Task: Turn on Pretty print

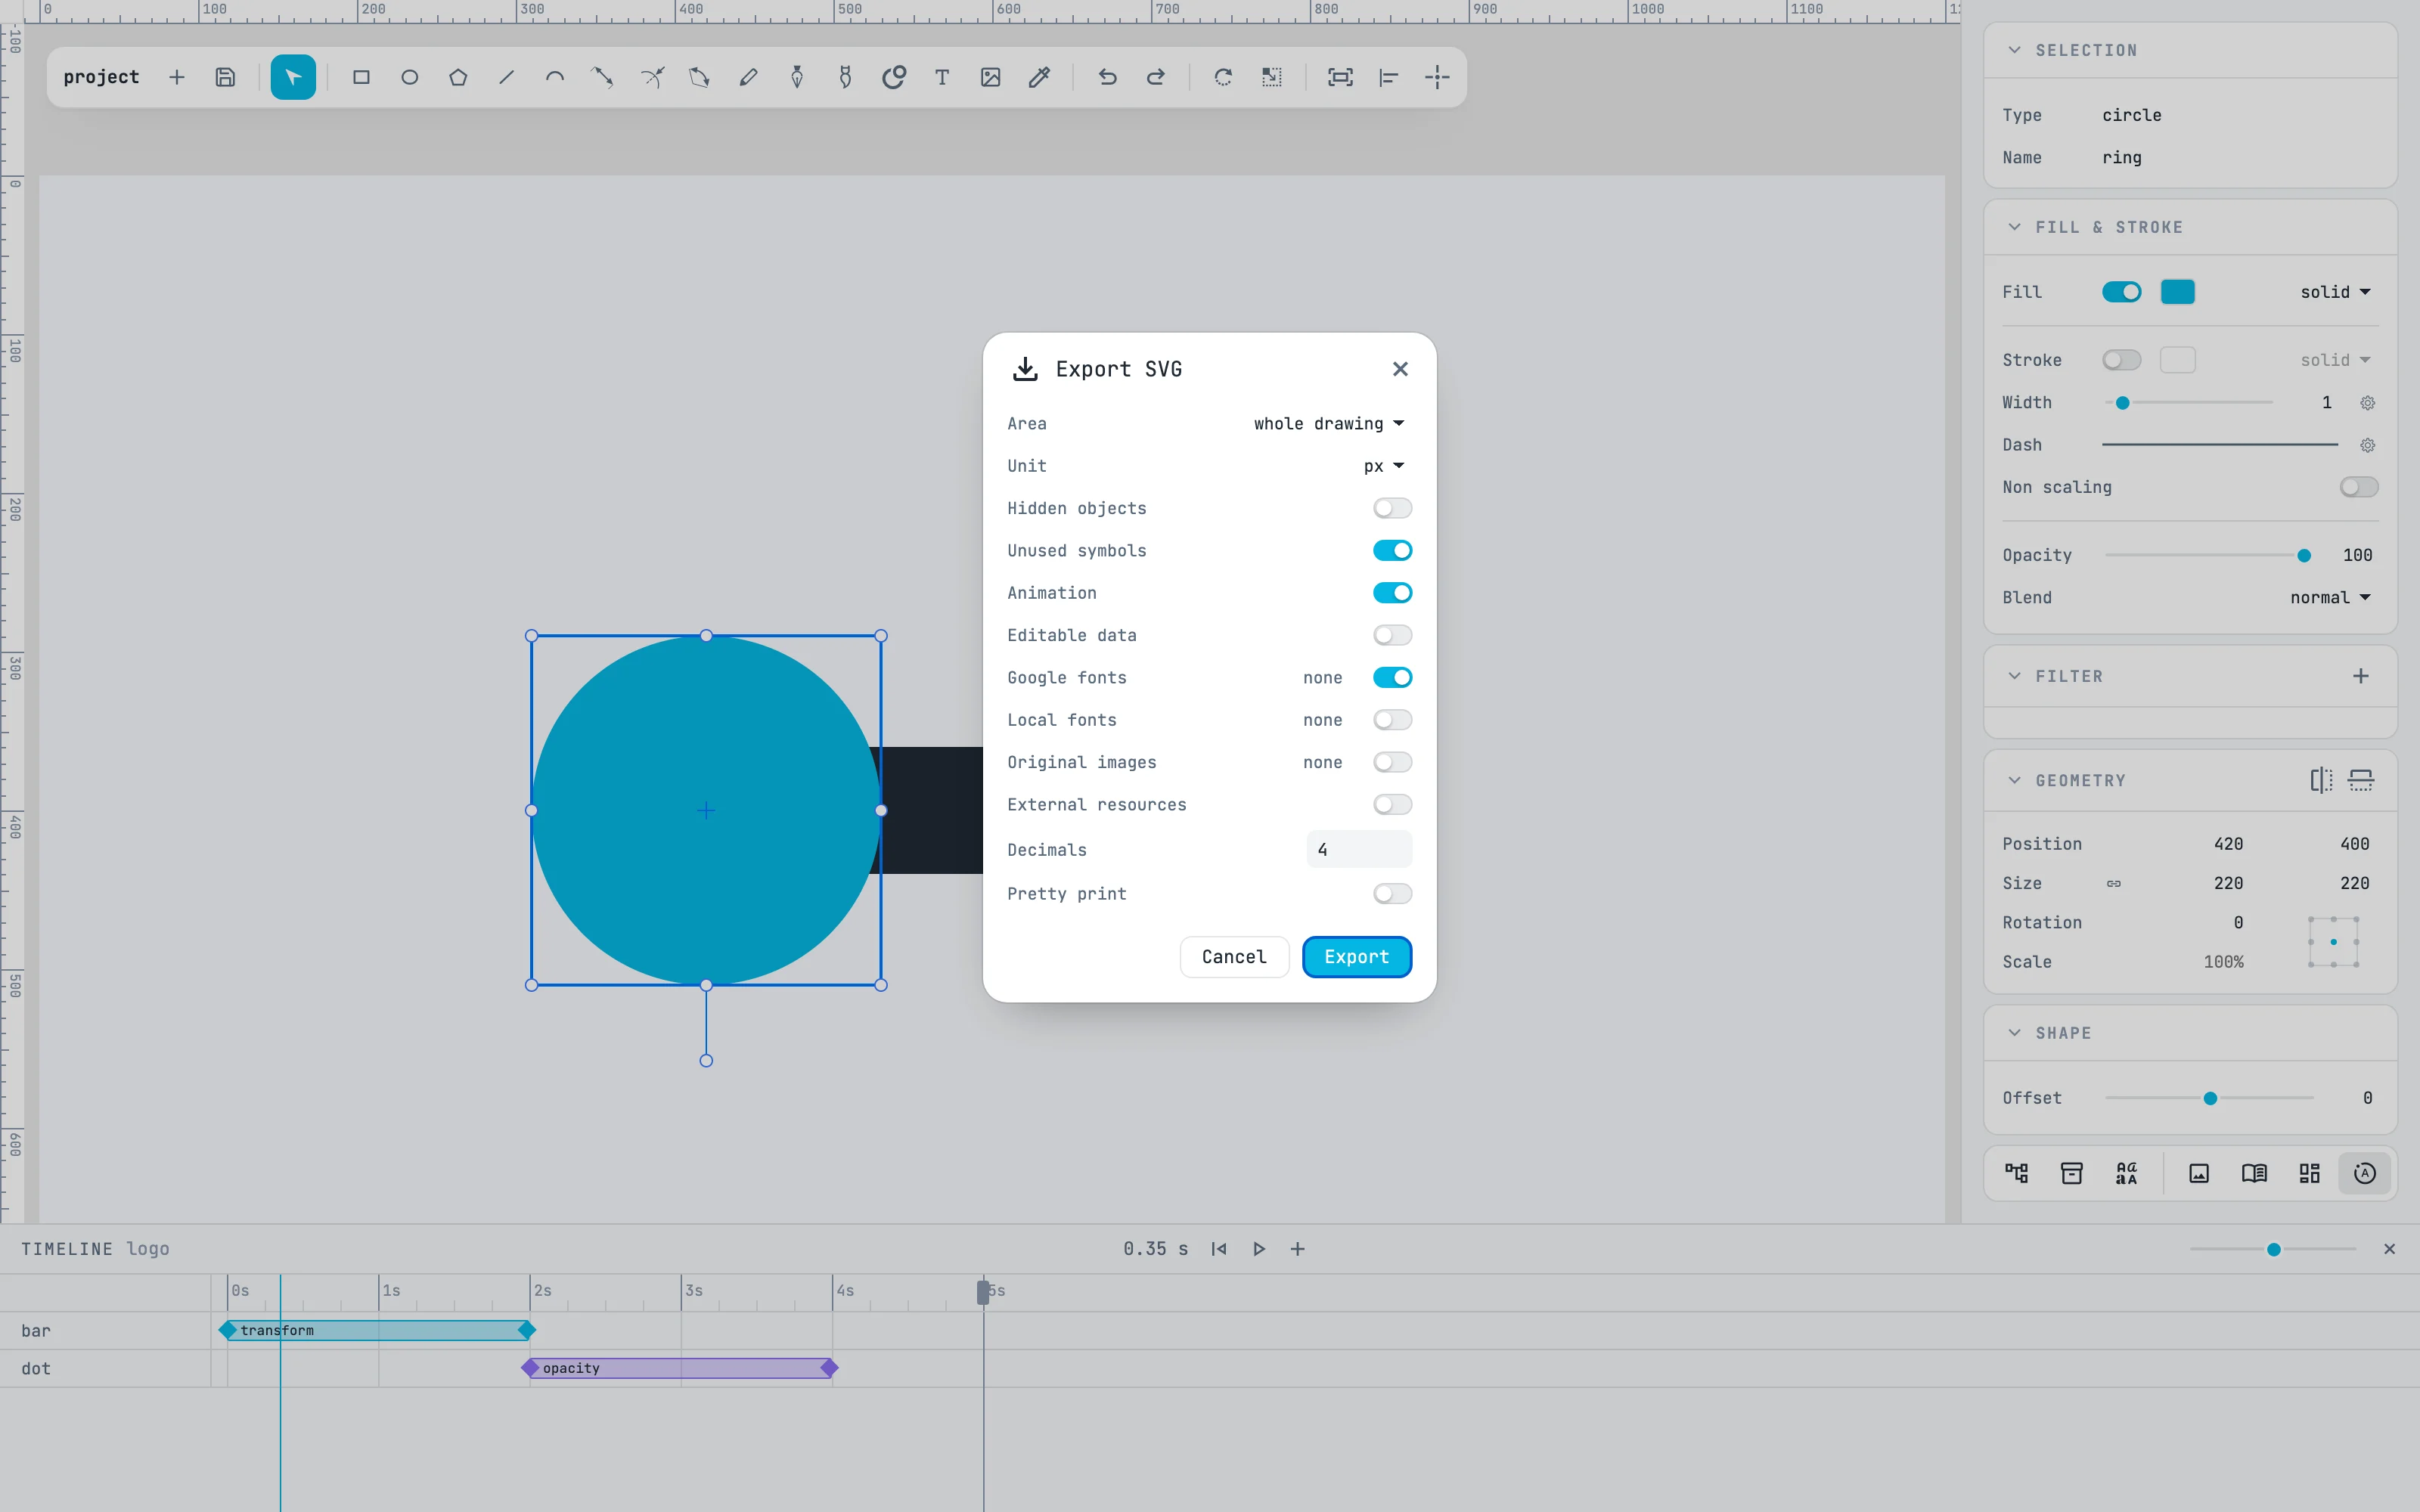Action: [x=1392, y=893]
